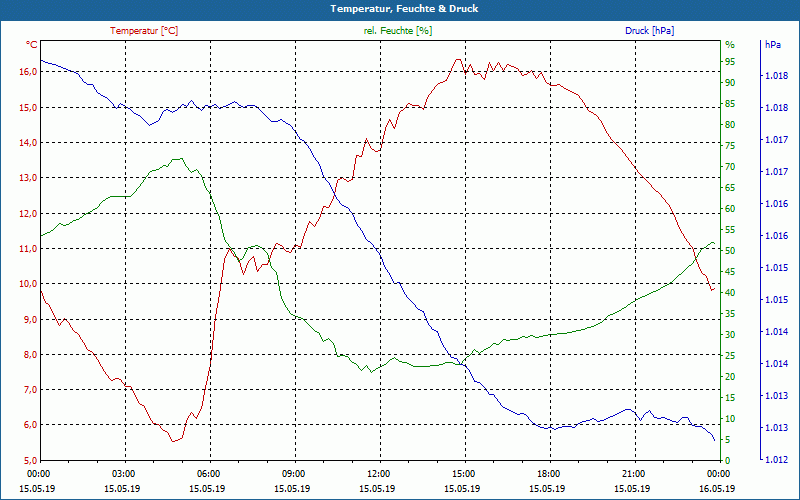Click the '45' humidity axis value

pyautogui.click(x=730, y=272)
